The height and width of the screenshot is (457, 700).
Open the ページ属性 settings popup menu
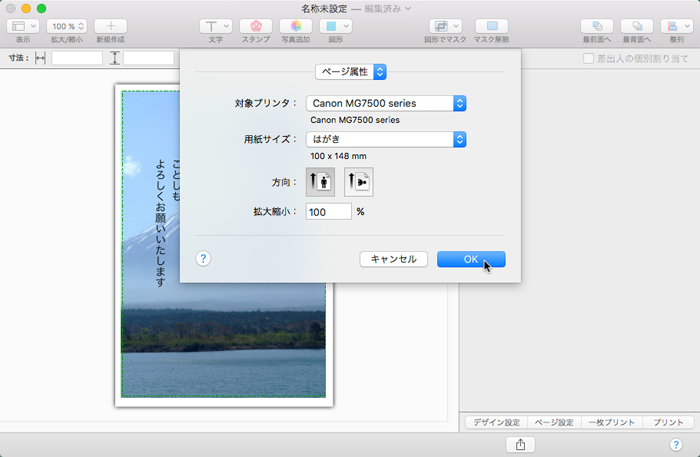point(351,72)
